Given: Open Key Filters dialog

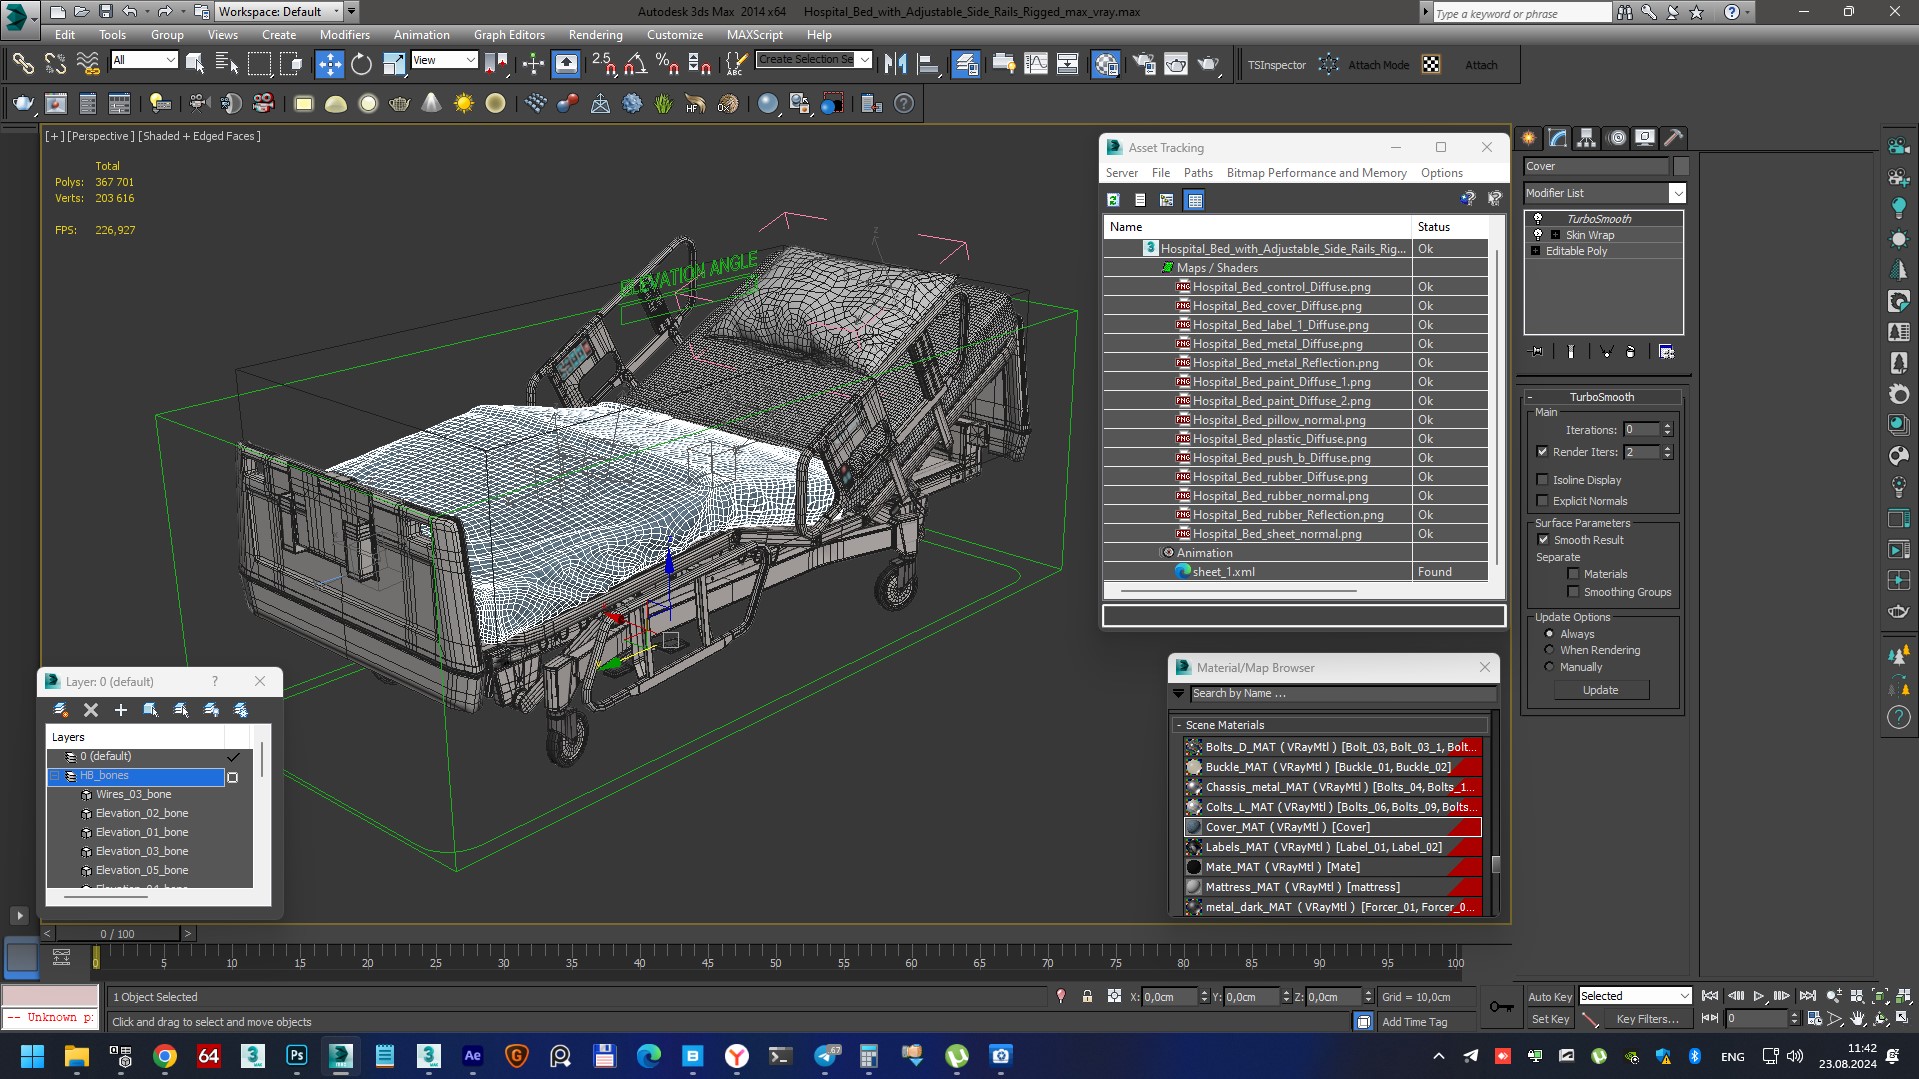Looking at the screenshot, I should pos(1647,1019).
